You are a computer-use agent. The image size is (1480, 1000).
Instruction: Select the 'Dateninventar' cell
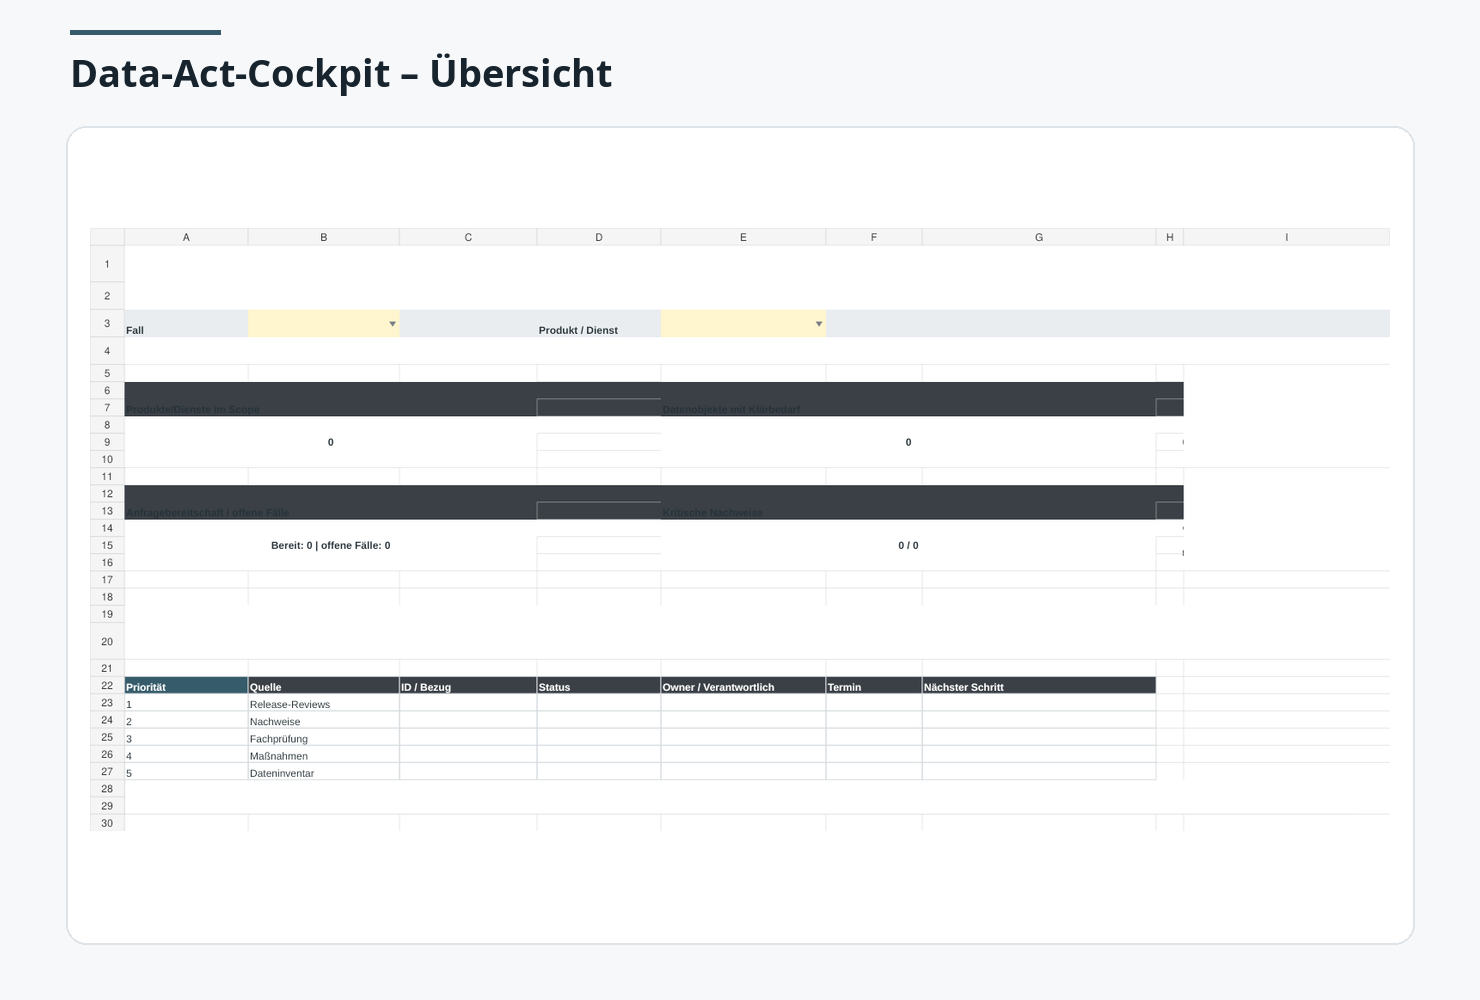tap(324, 771)
